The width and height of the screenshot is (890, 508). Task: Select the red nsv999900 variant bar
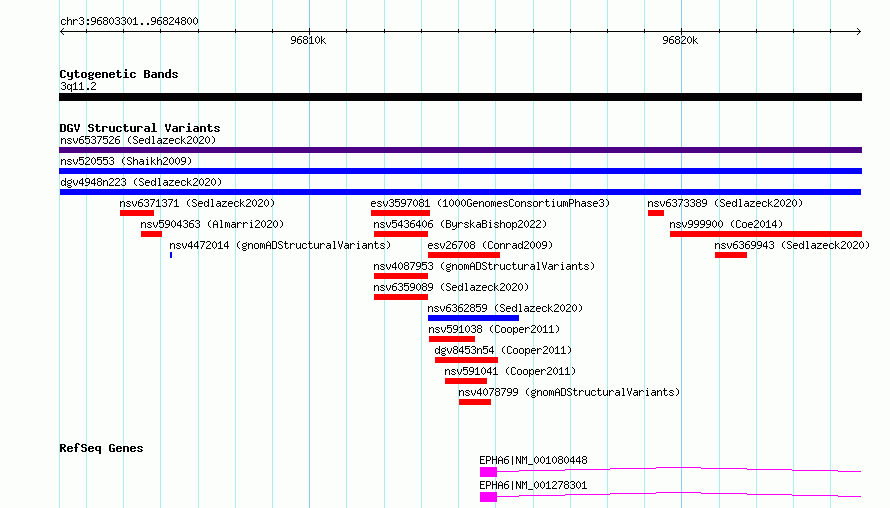point(766,234)
